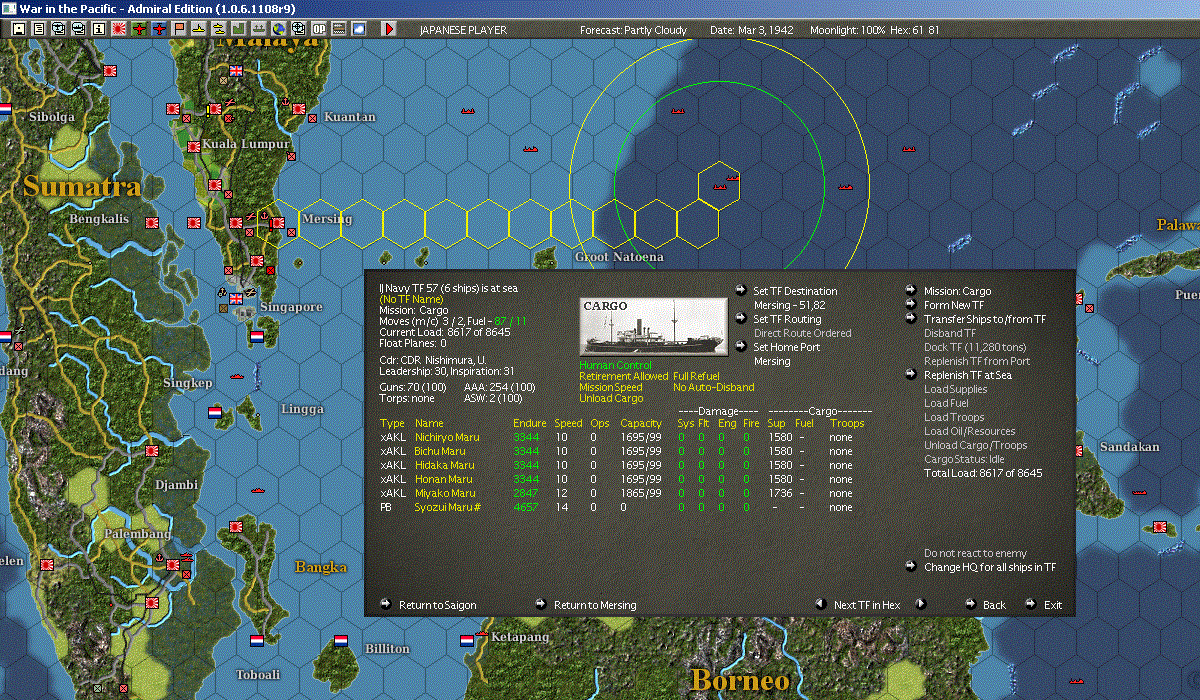Click the Back button
The height and width of the screenshot is (700, 1200).
pyautogui.click(x=994, y=605)
